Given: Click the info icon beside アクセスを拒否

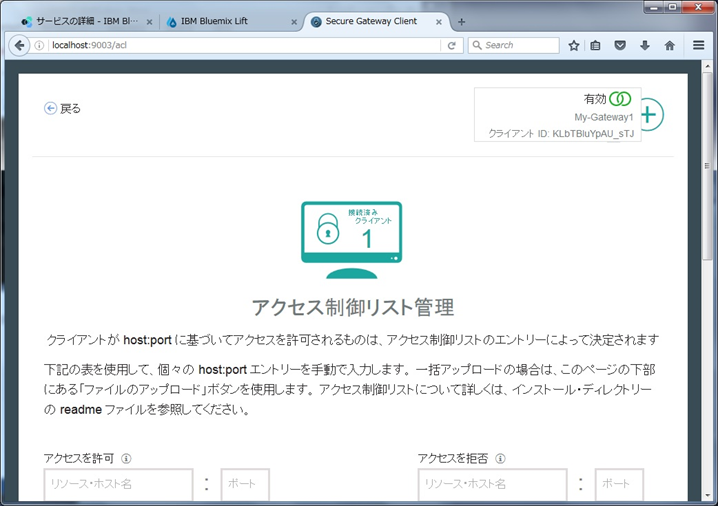Looking at the screenshot, I should pyautogui.click(x=500, y=459).
